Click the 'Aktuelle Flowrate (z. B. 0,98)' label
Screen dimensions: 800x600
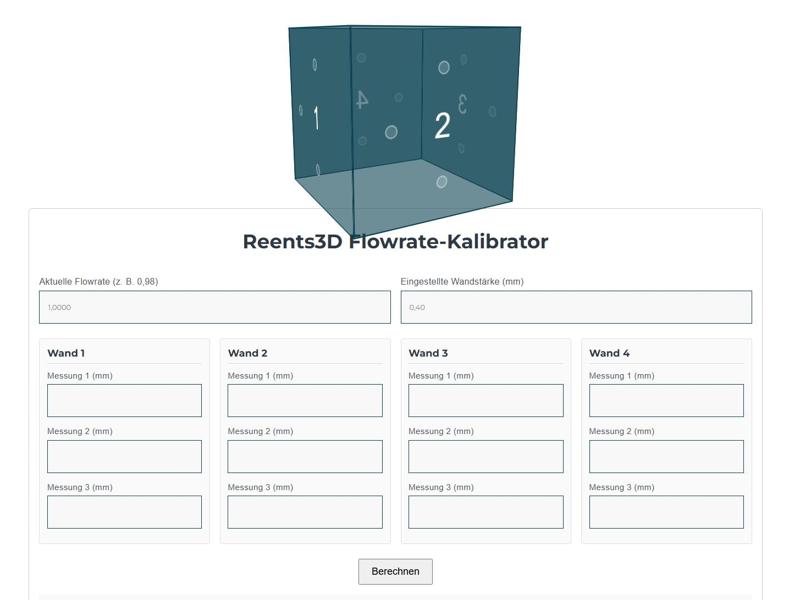98,282
